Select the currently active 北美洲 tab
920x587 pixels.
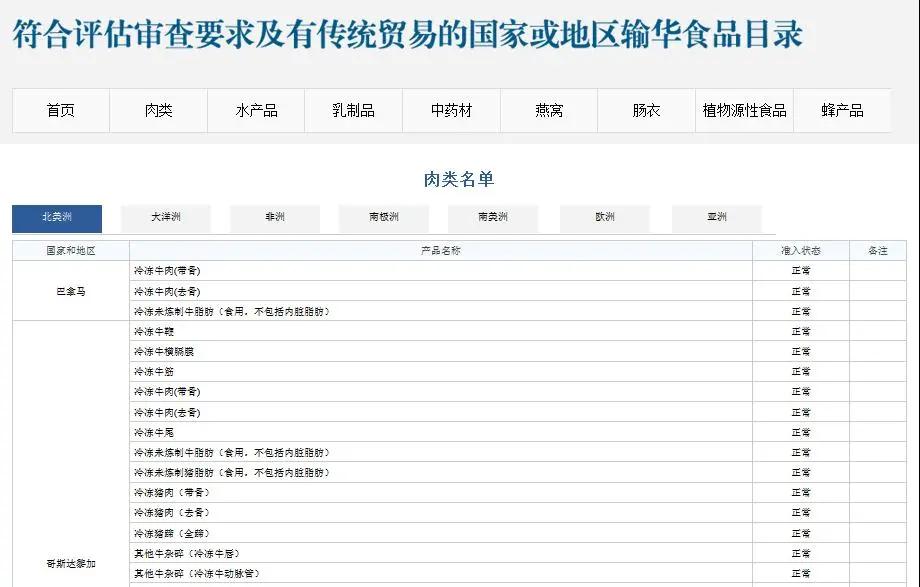57,217
